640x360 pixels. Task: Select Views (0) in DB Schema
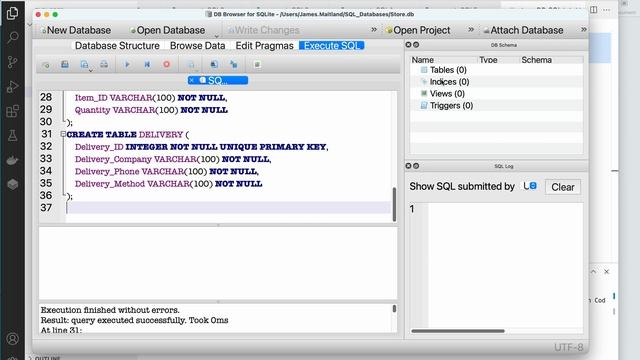pos(447,93)
